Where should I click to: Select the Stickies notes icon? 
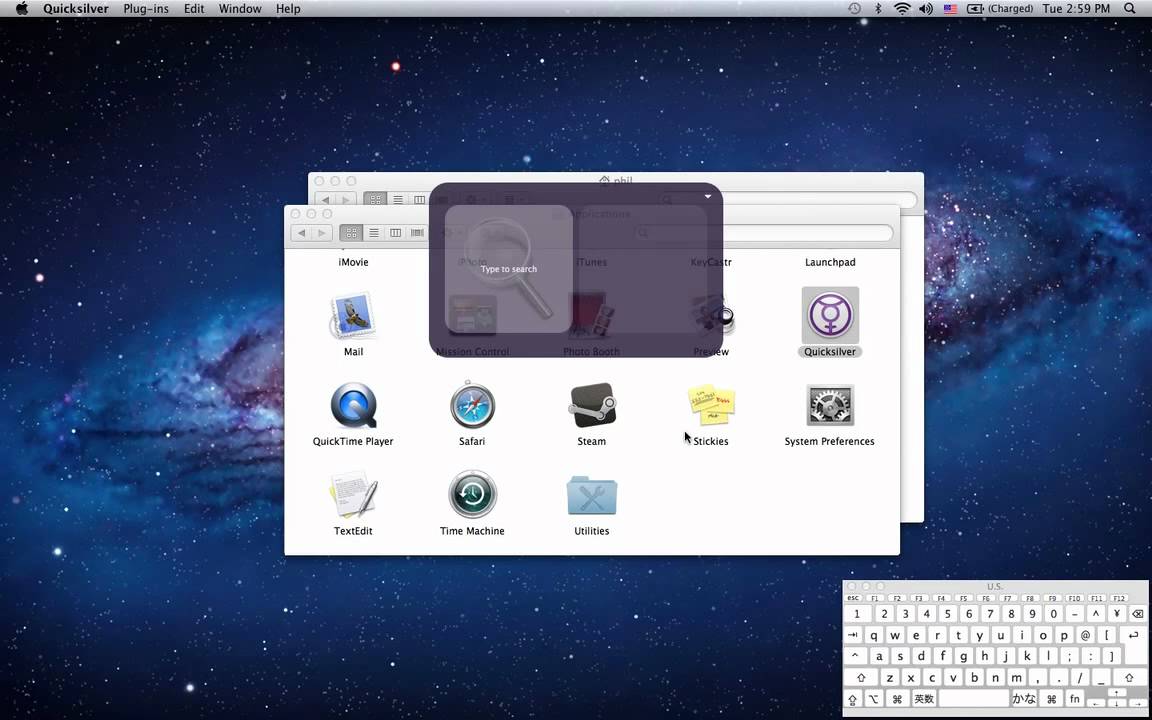tap(711, 406)
